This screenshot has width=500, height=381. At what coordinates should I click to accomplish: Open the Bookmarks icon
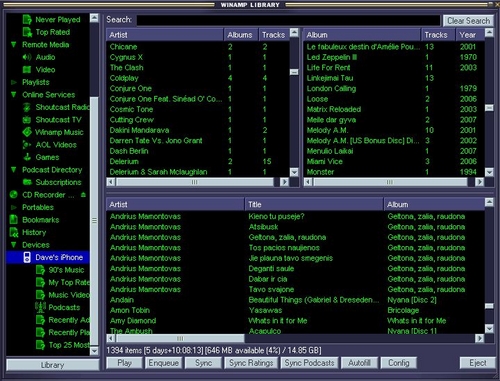[14, 220]
